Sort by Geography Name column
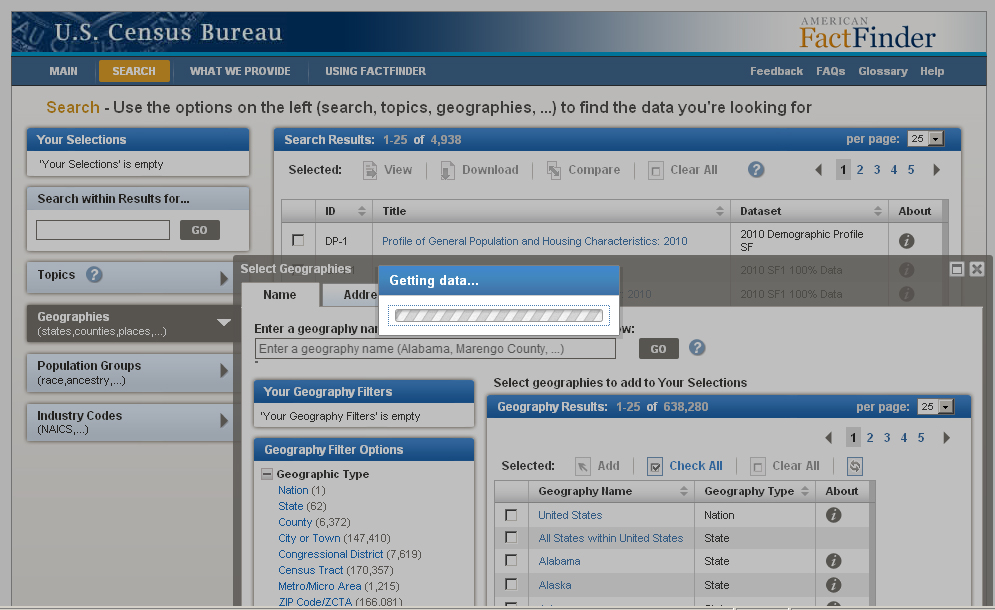This screenshot has height=610, width=995. [683, 491]
